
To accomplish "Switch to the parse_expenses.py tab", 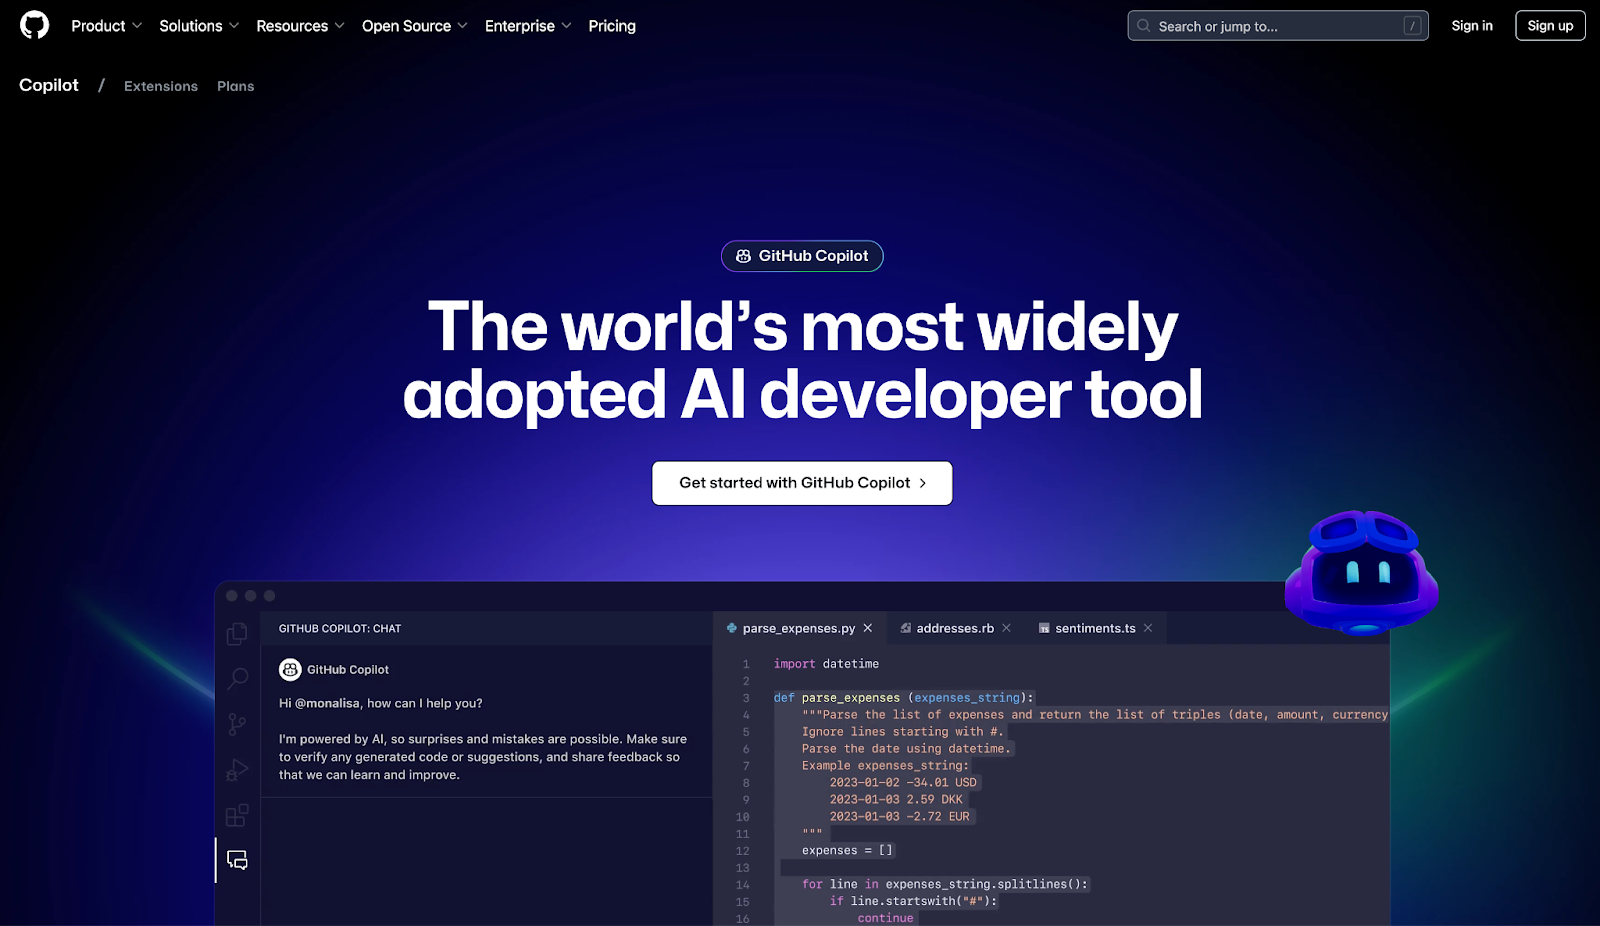I will [x=799, y=628].
